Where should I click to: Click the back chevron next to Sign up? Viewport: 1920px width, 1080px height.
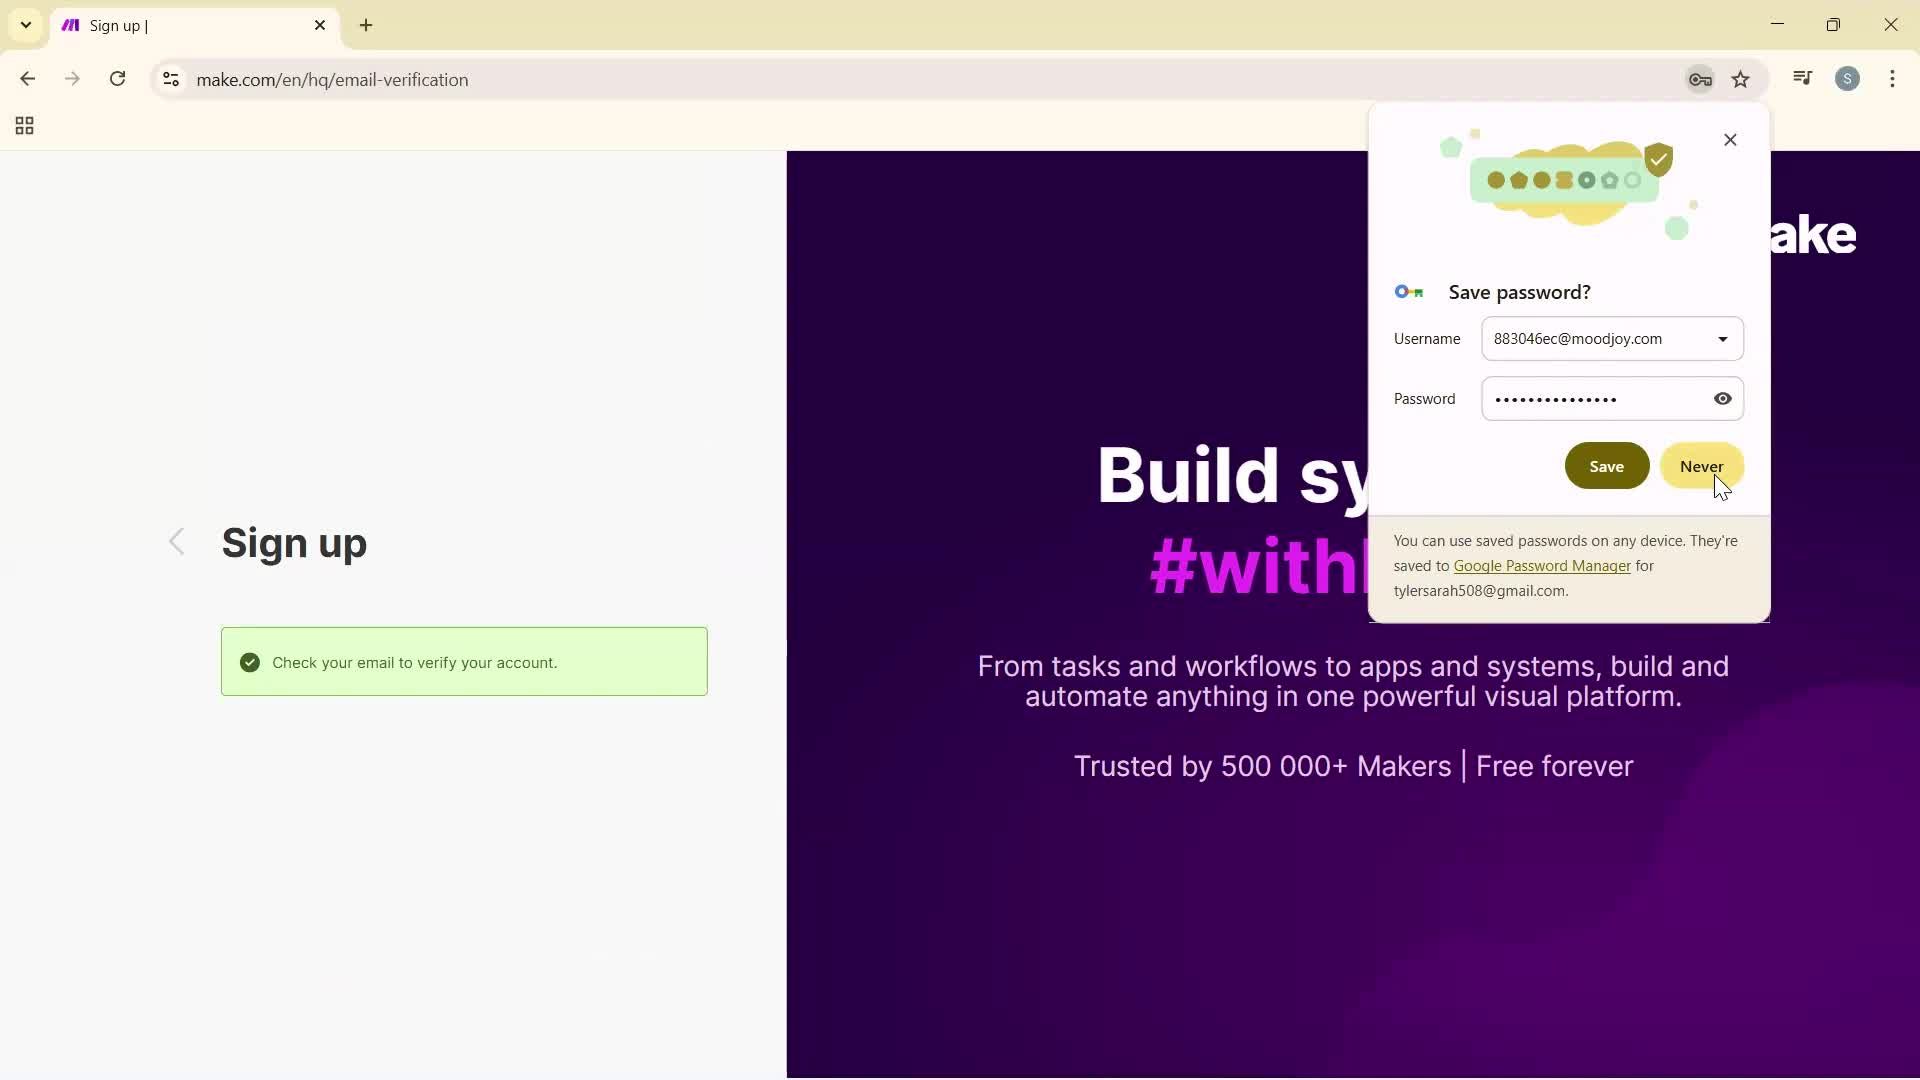pyautogui.click(x=177, y=541)
